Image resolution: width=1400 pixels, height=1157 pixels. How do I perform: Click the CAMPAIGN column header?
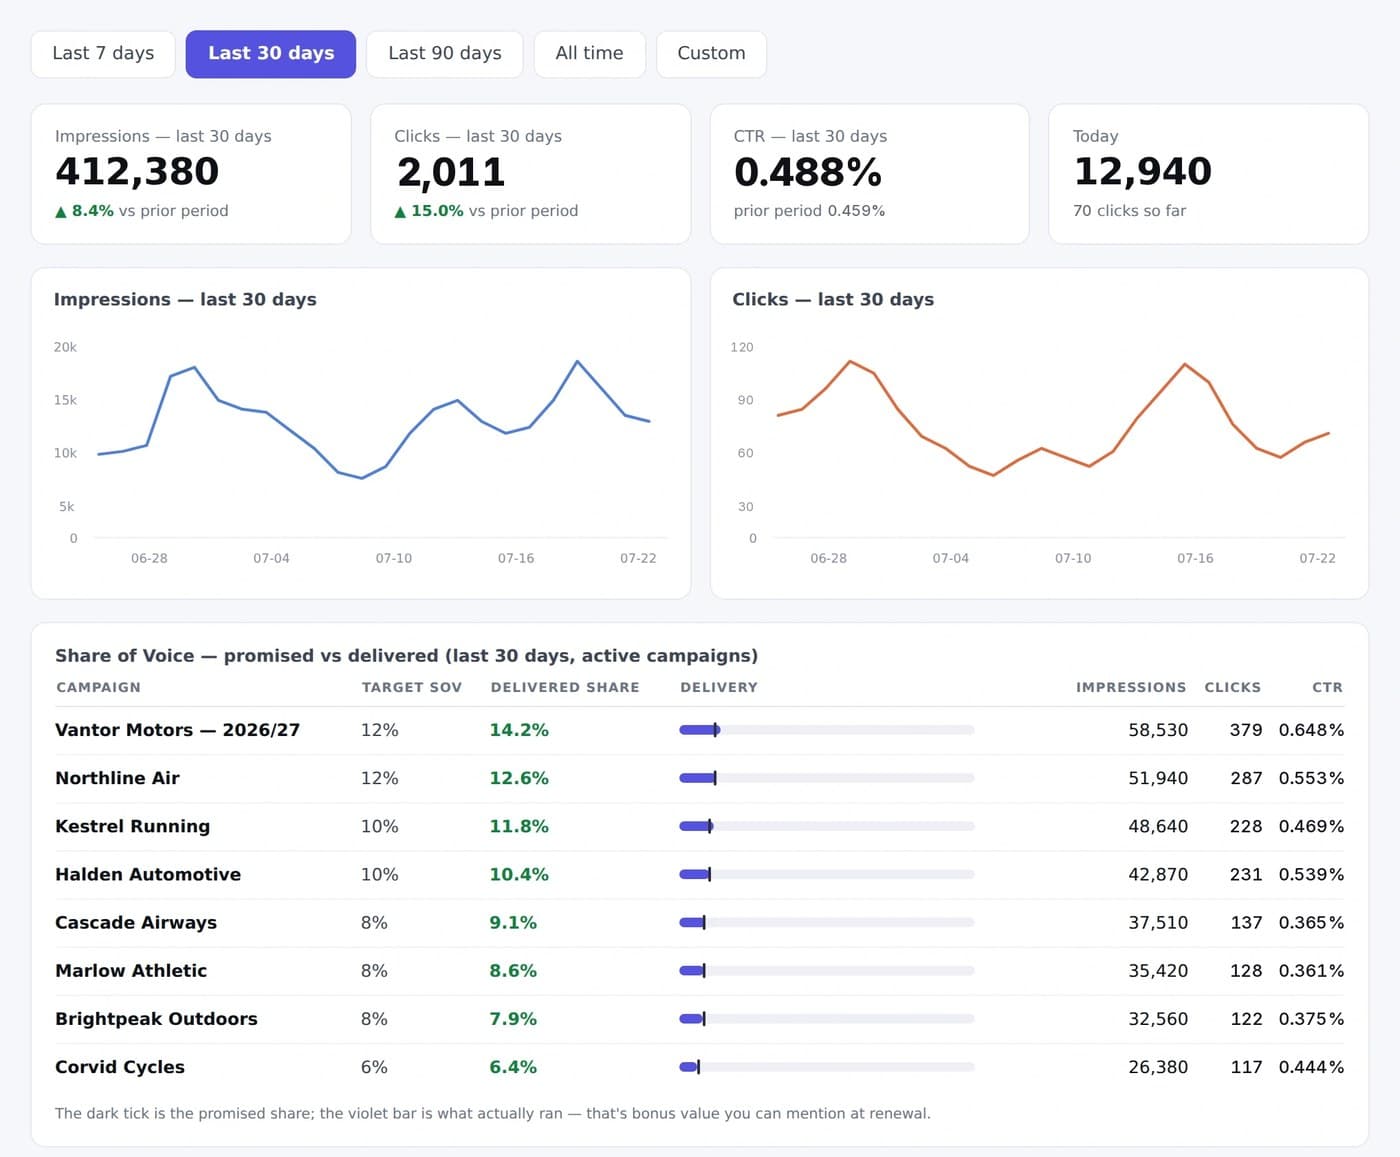[x=98, y=687]
